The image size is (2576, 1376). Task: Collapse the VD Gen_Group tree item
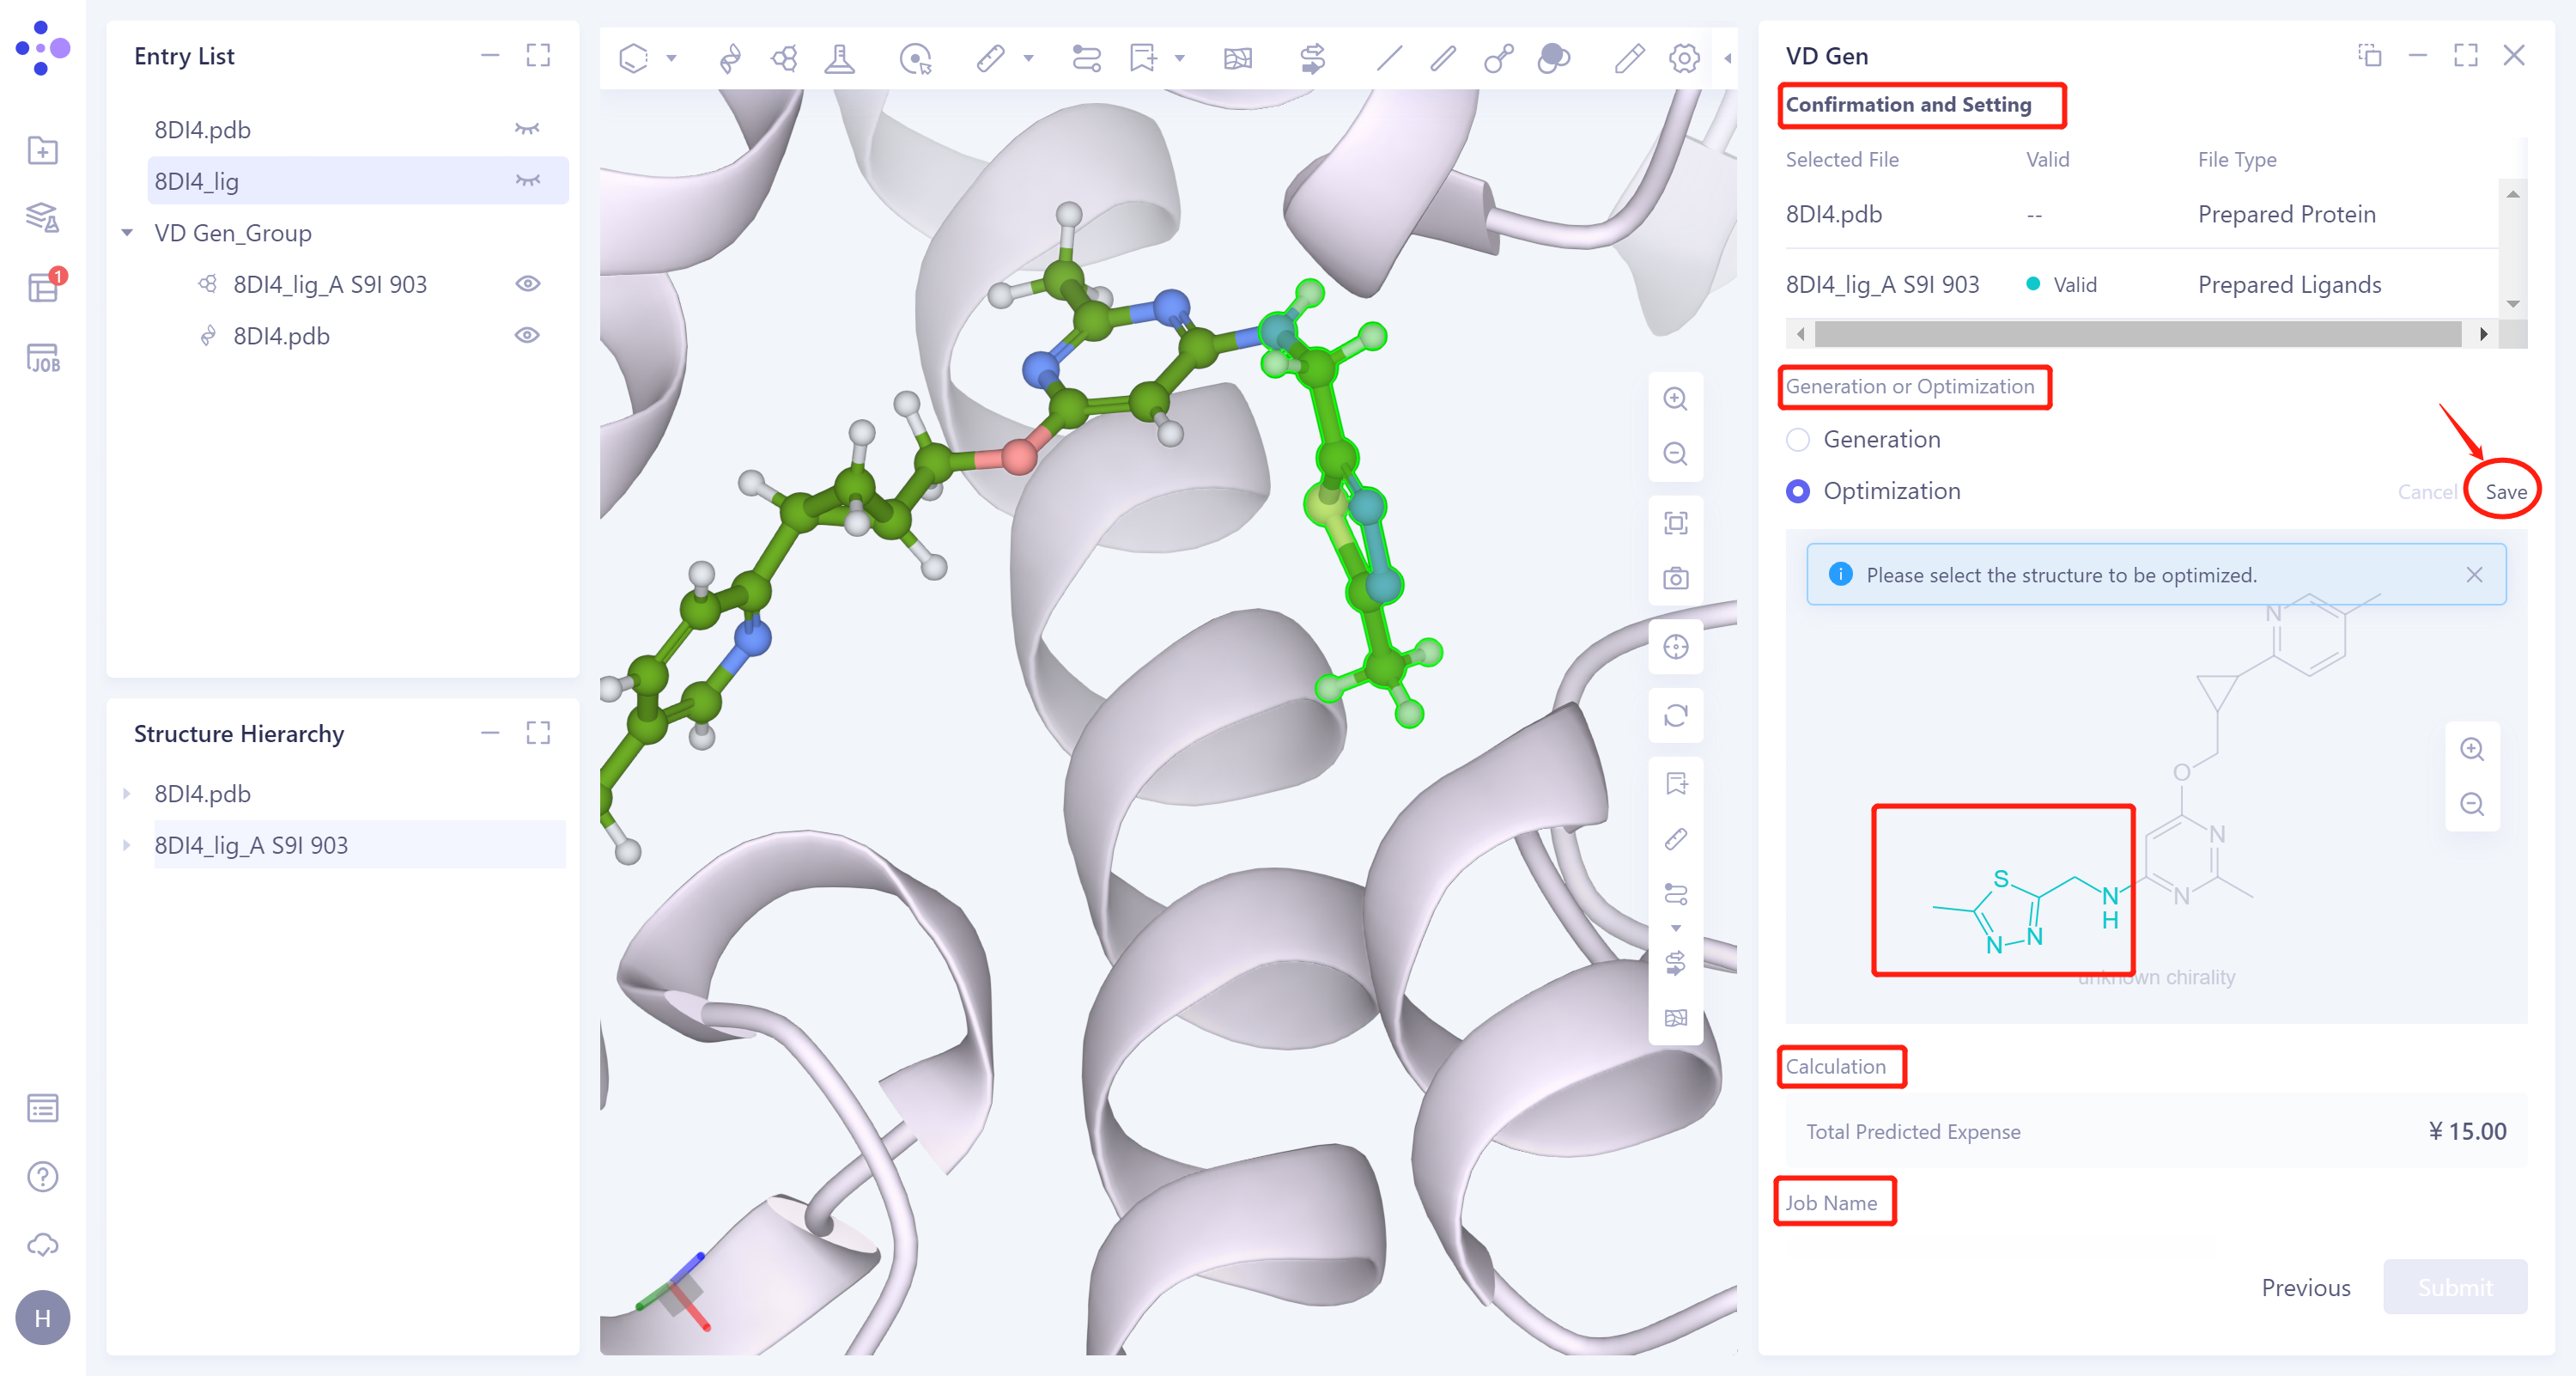coord(127,232)
